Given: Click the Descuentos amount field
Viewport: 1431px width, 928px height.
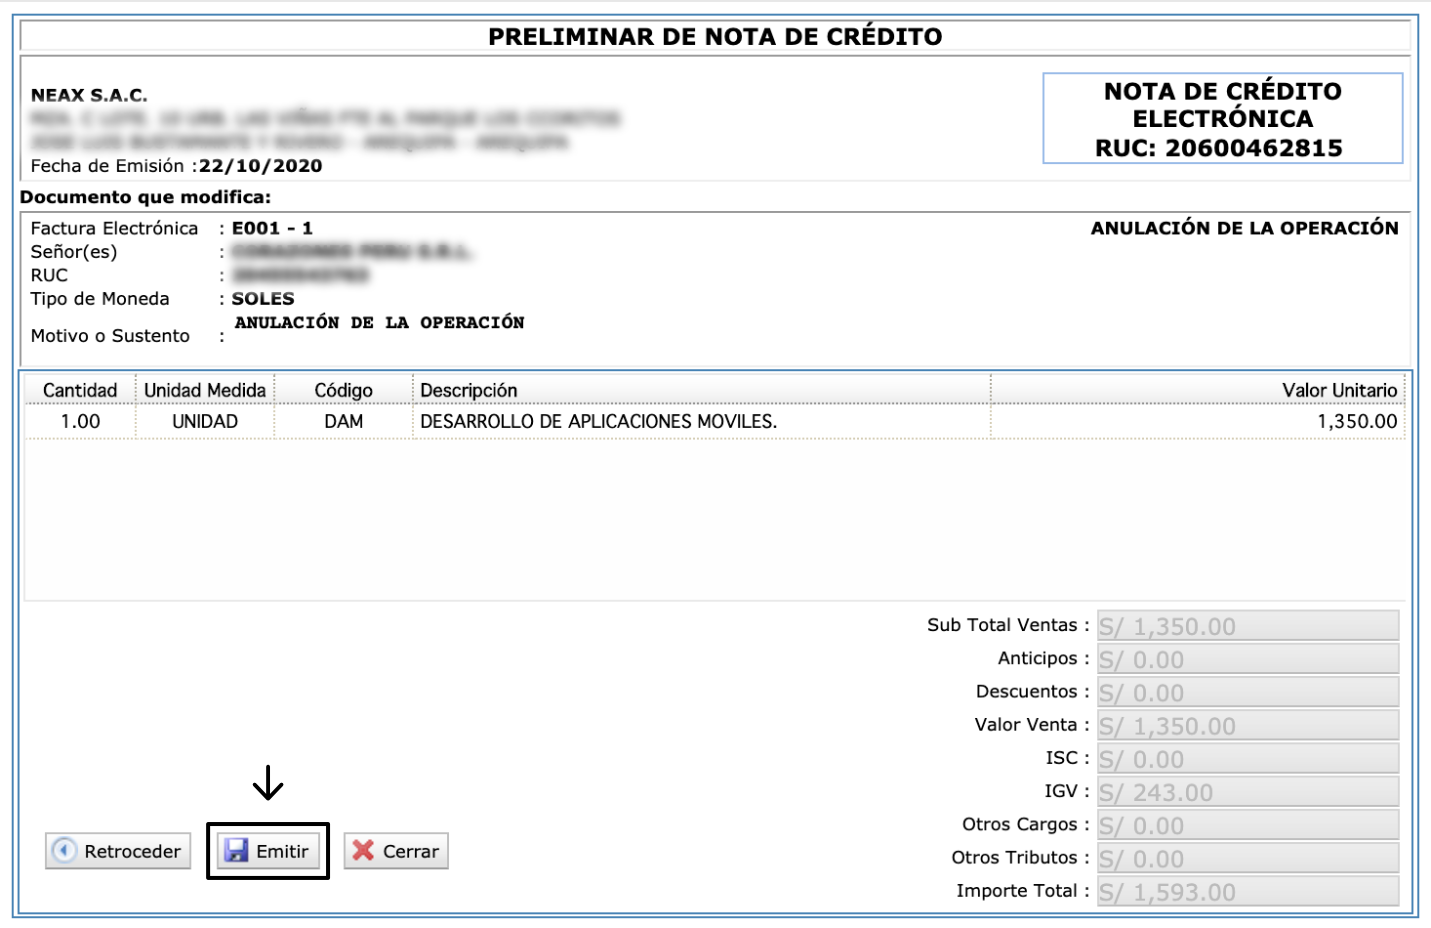Looking at the screenshot, I should [1247, 692].
